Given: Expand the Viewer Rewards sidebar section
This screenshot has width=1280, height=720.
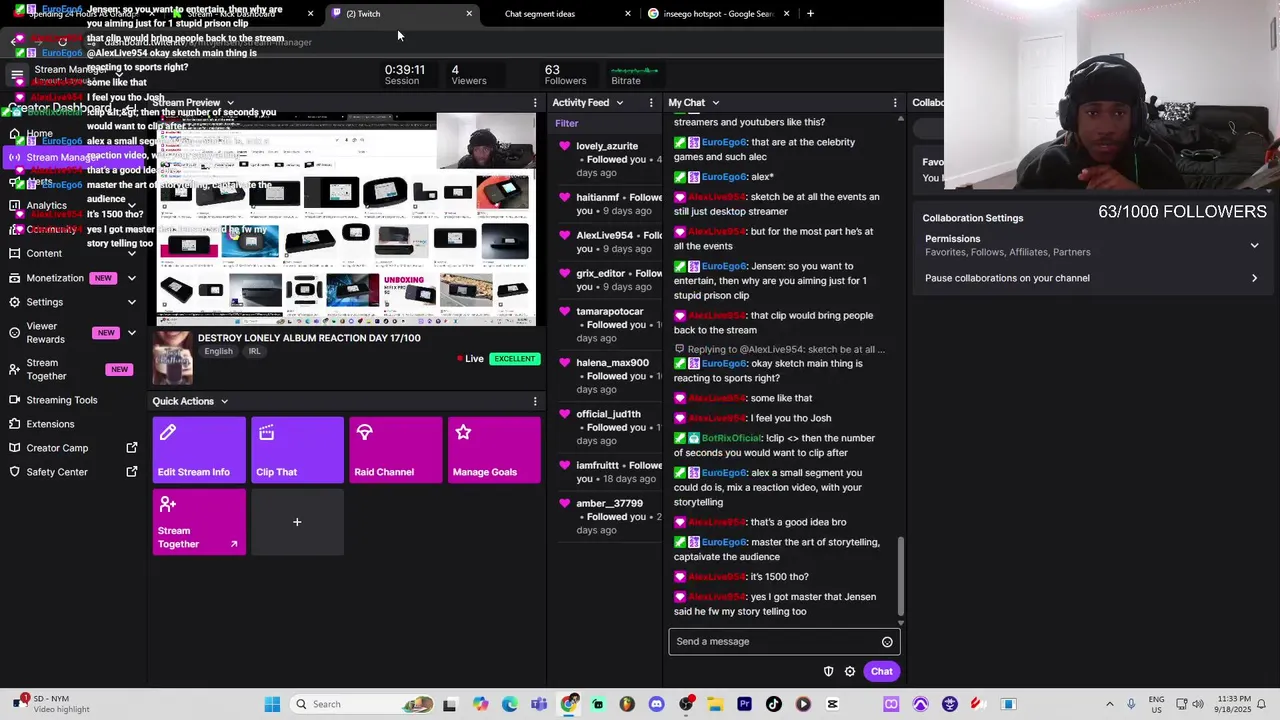Looking at the screenshot, I should 132,333.
